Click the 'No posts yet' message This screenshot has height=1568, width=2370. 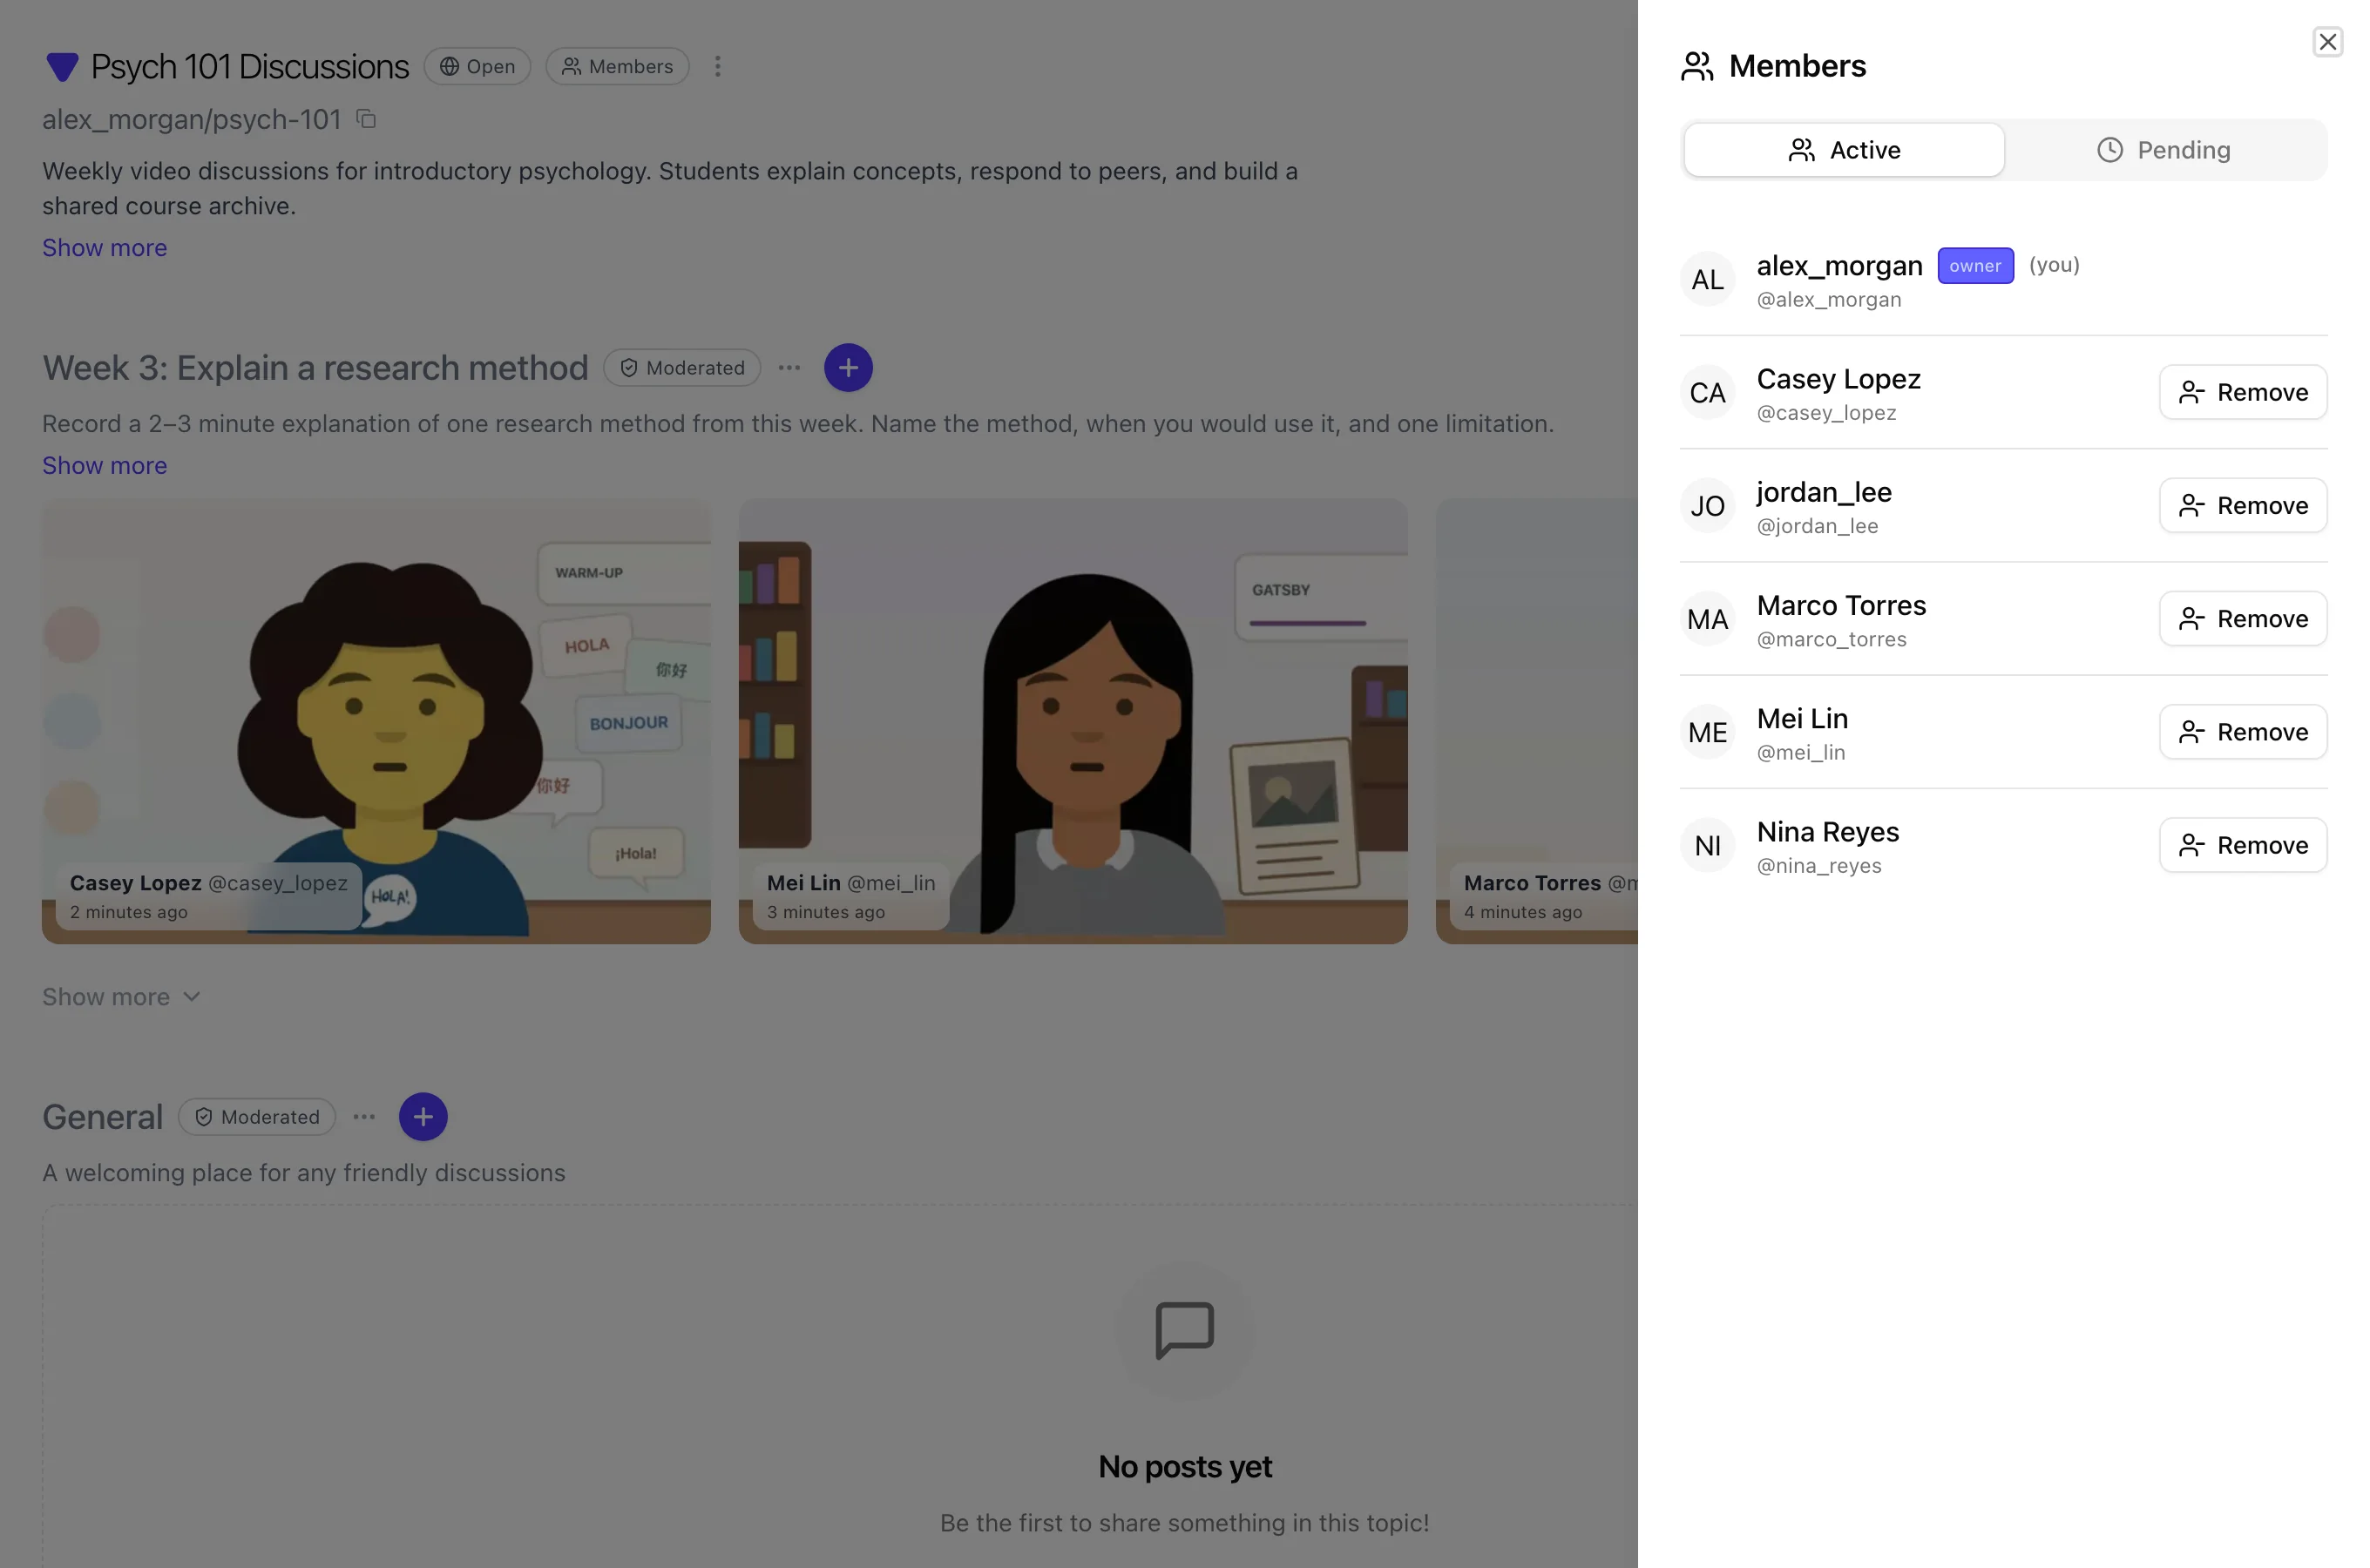tap(1185, 1467)
